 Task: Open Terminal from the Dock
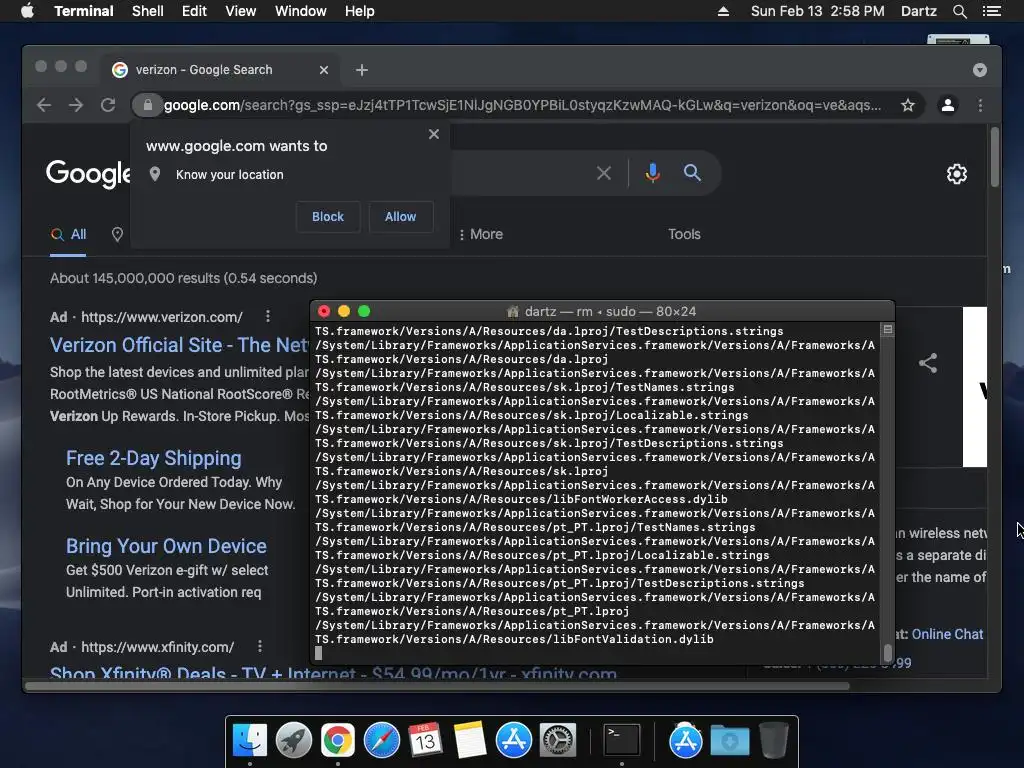tap(621, 740)
